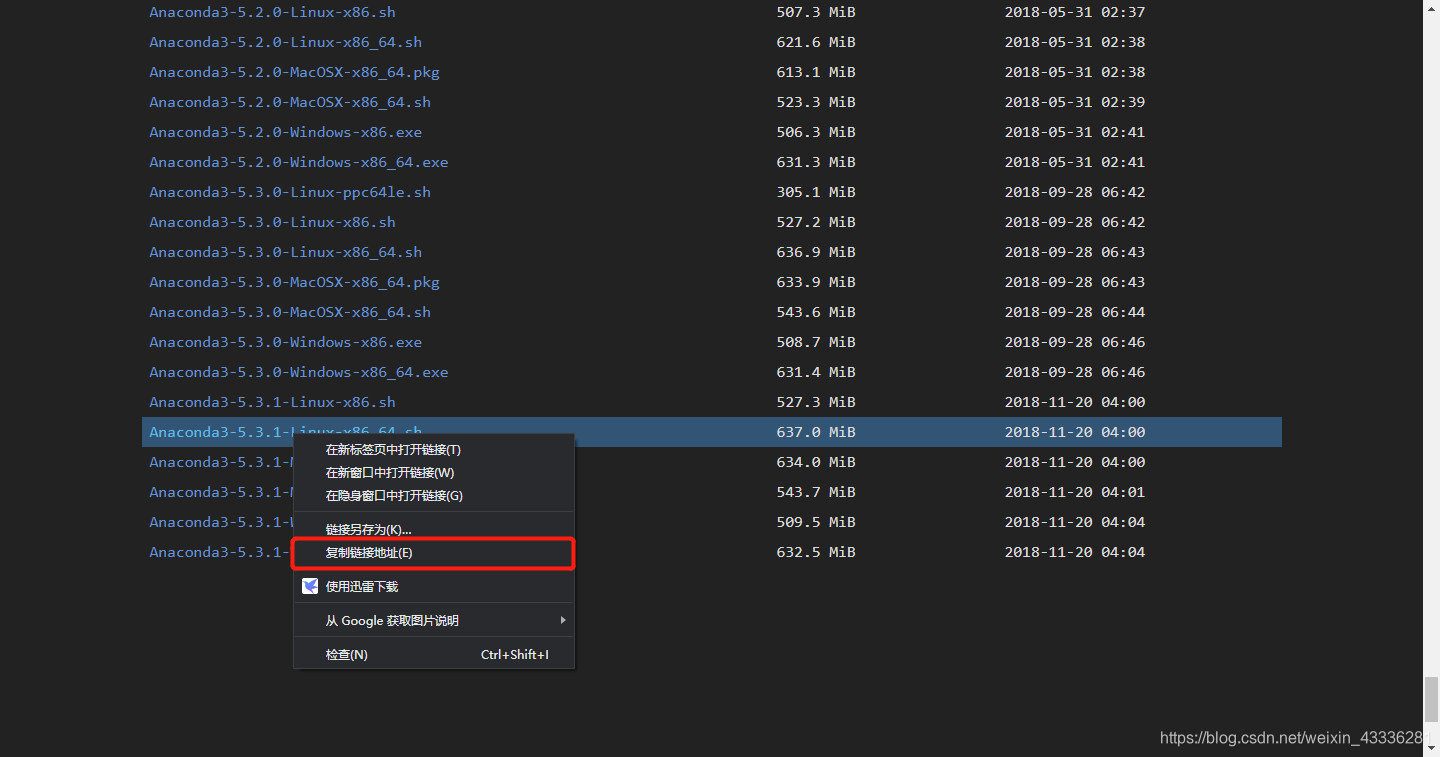This screenshot has width=1440, height=757.
Task: Open Anaconda3-5.3.0-Linux-ppc64le.sh link
Action: pyautogui.click(x=290, y=192)
